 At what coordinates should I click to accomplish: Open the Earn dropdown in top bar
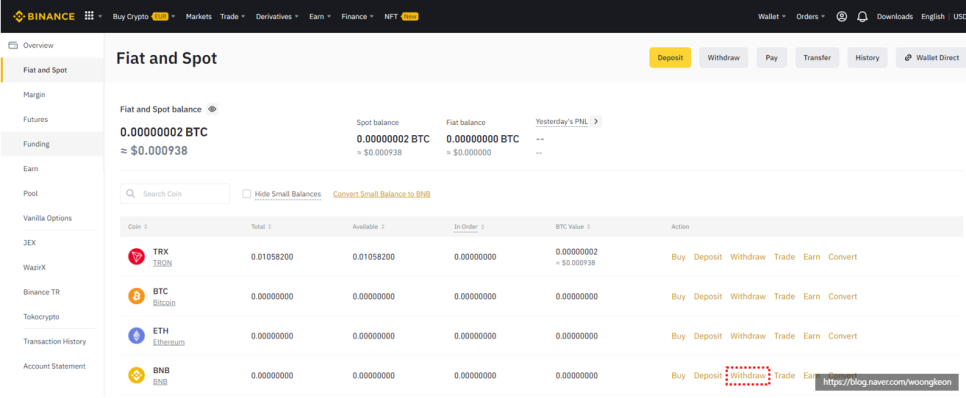click(320, 17)
